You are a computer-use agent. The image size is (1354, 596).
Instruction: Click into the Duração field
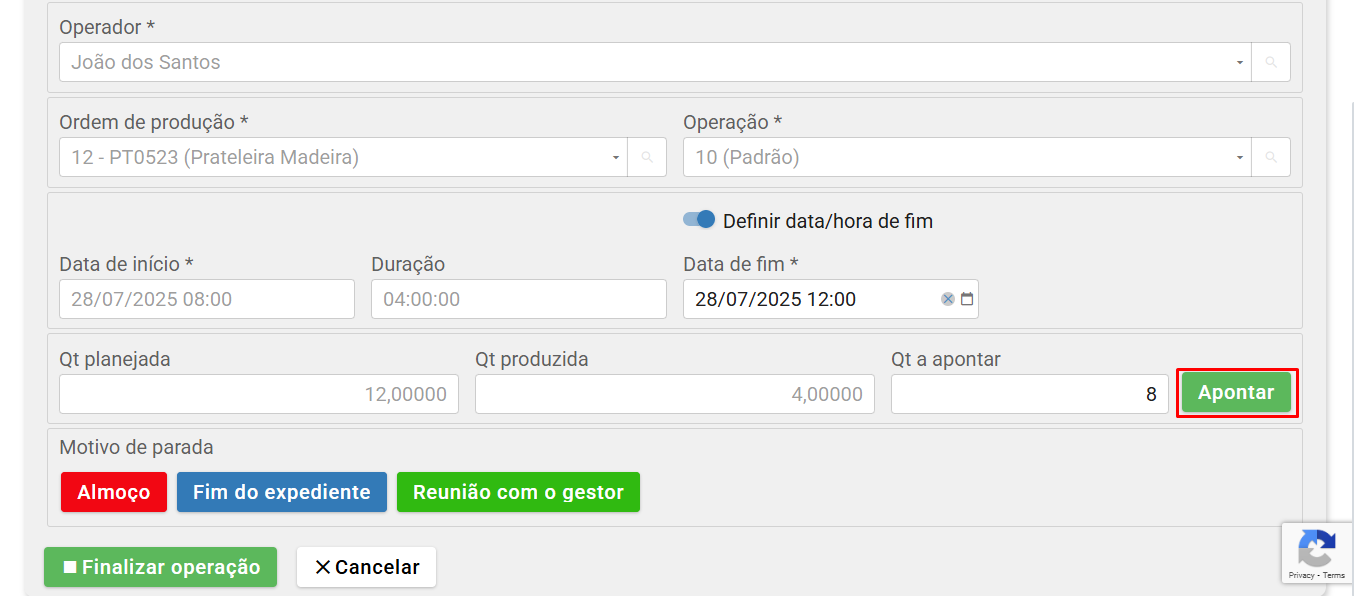point(518,299)
